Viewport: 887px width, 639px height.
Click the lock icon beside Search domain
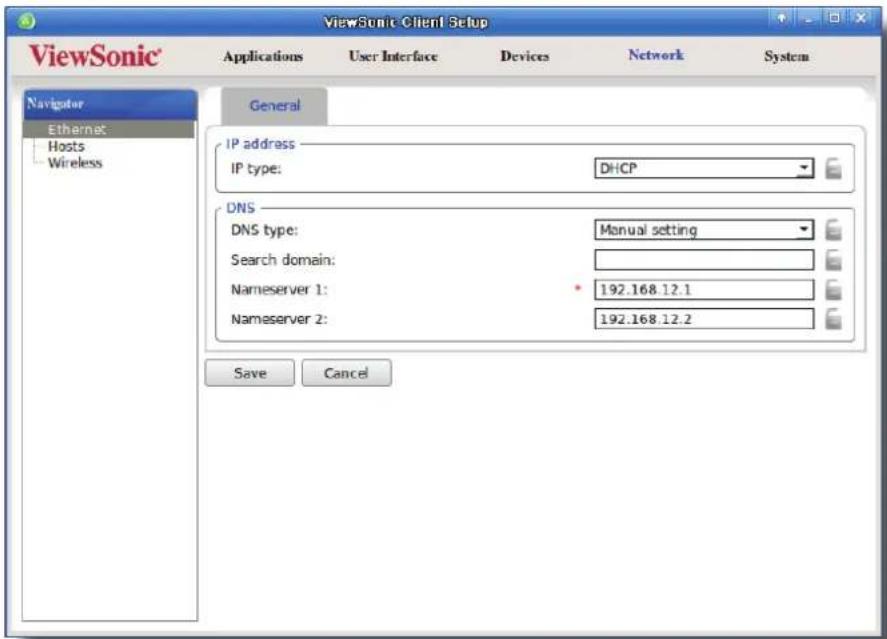click(x=833, y=260)
